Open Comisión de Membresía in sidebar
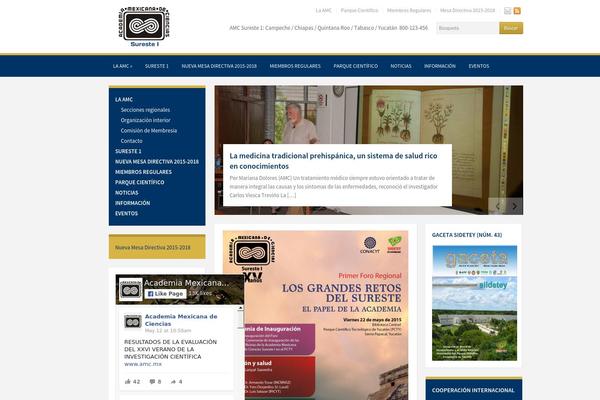Screen dimensions: 600x400 [149, 131]
